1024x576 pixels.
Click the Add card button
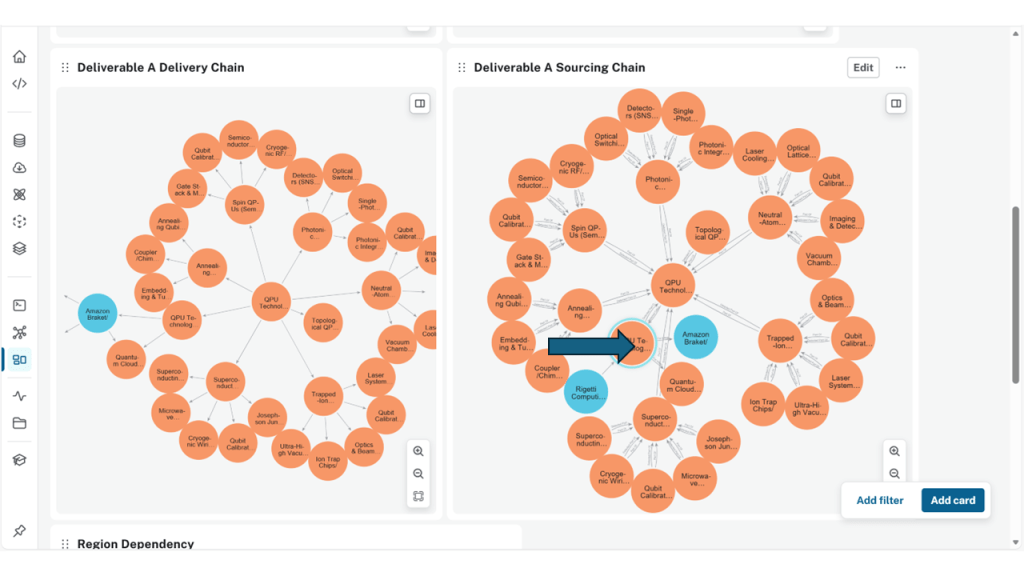pyautogui.click(x=953, y=500)
